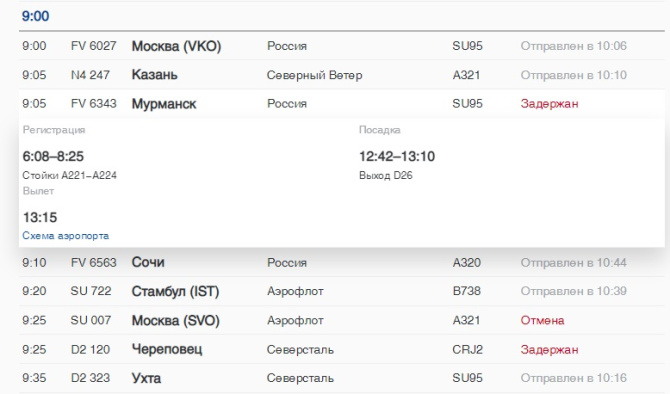Click the Аэрофлот airline for Стамбул
This screenshot has width=670, height=394.
pos(295,291)
